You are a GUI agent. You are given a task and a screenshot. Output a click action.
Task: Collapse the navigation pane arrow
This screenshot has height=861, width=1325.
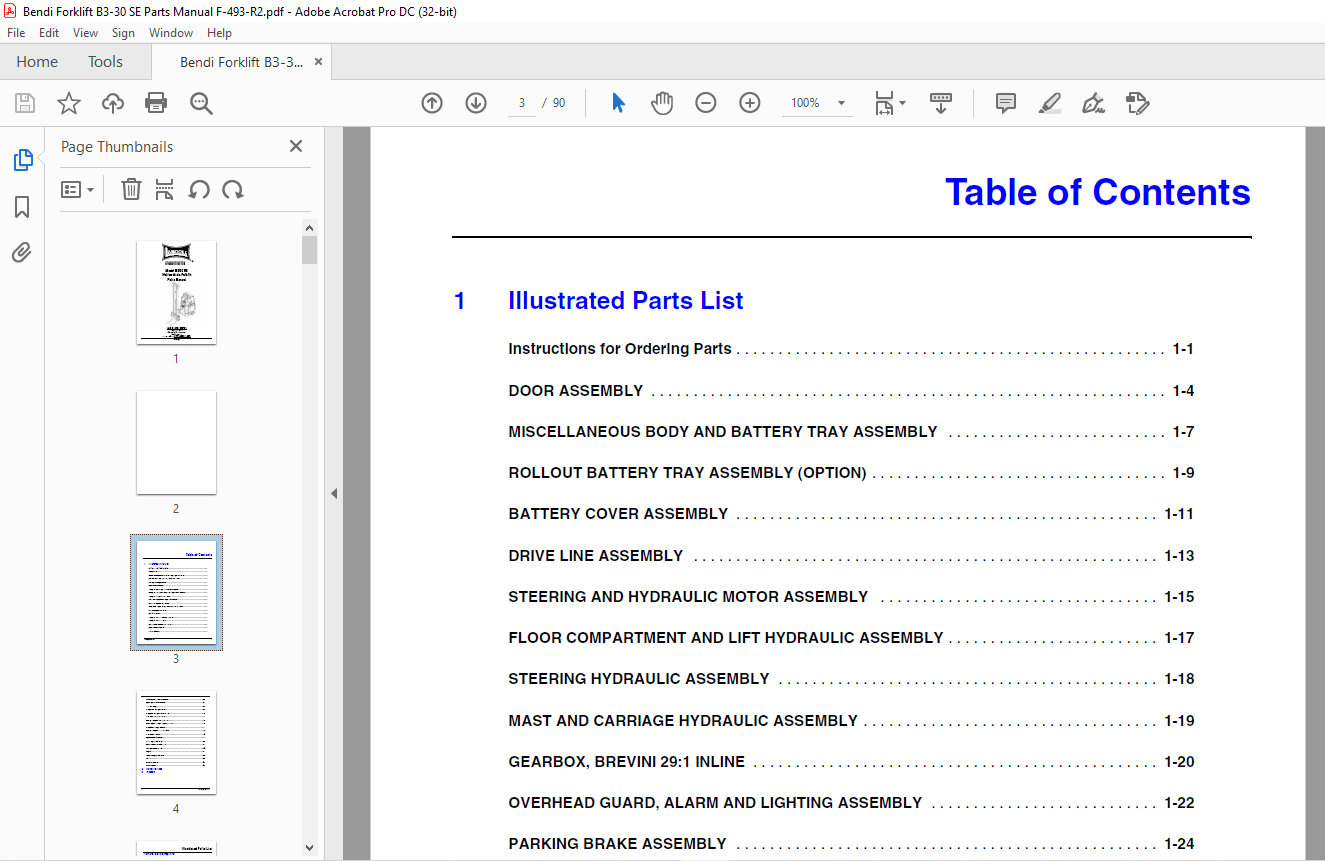[334, 494]
